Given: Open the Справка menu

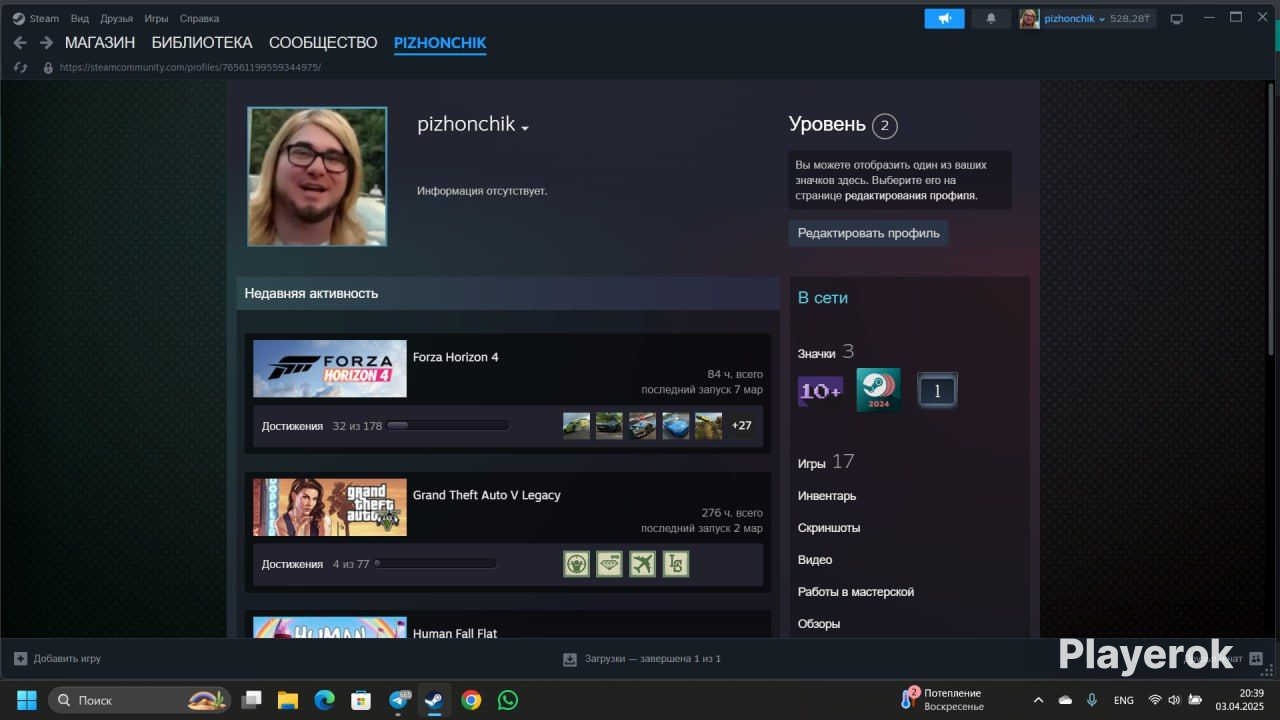Looking at the screenshot, I should (x=199, y=18).
